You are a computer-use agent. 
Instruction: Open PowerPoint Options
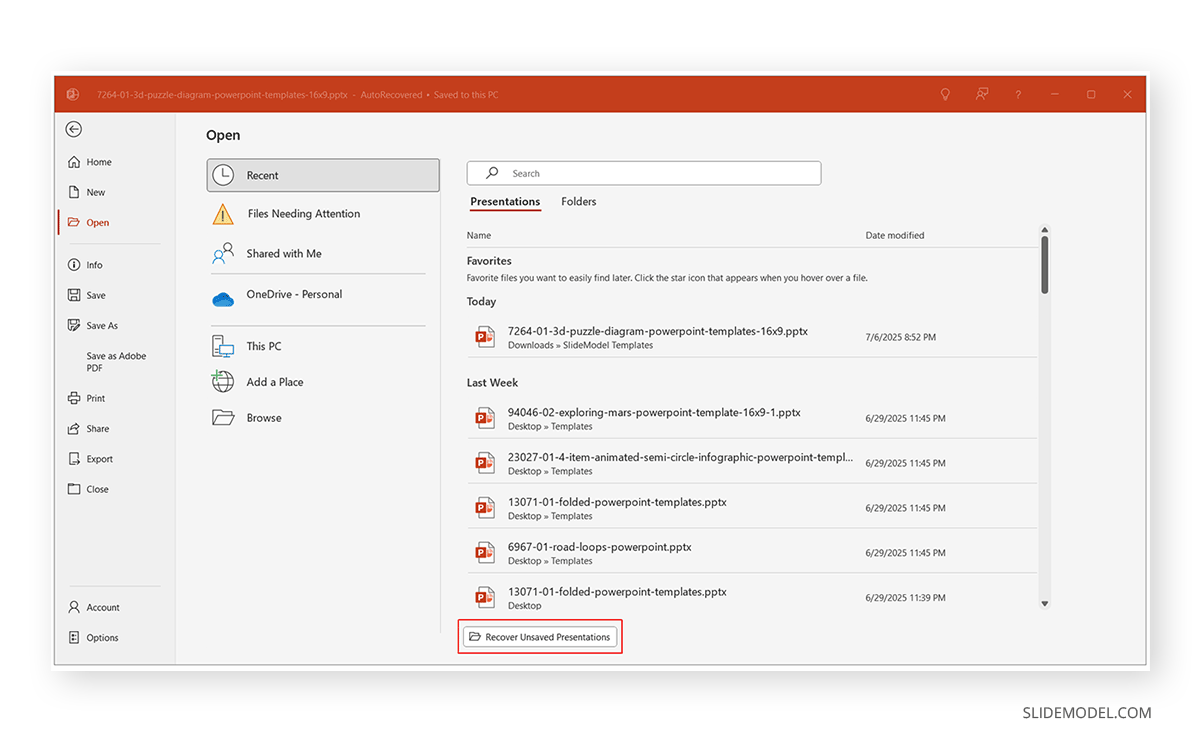point(101,637)
